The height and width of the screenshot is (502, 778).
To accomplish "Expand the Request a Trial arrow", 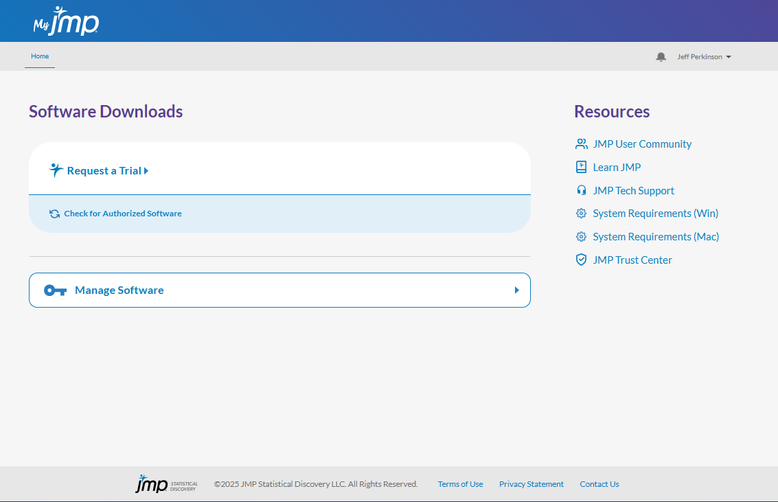I will (146, 171).
